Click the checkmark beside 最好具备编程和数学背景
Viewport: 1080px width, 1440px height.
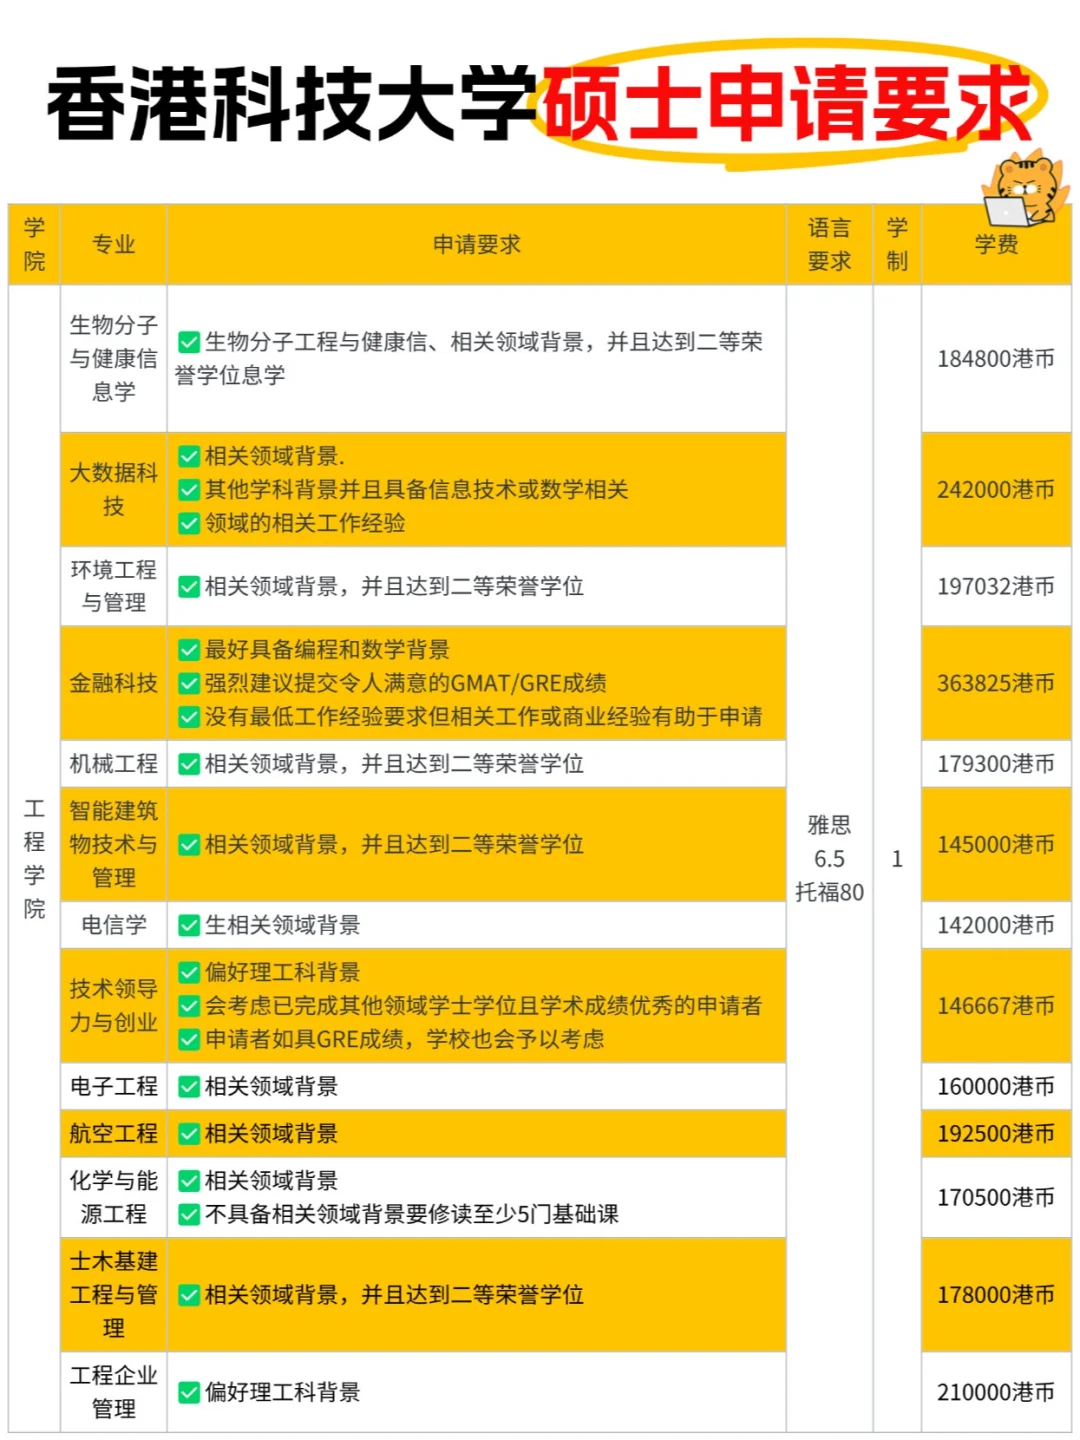pyautogui.click(x=188, y=650)
